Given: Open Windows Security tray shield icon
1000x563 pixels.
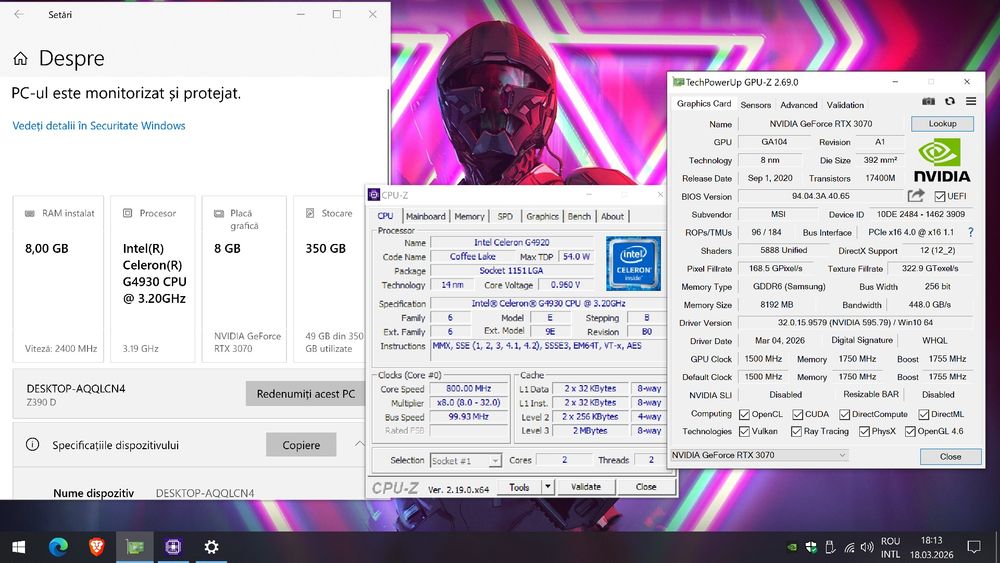Looking at the screenshot, I should pos(811,547).
